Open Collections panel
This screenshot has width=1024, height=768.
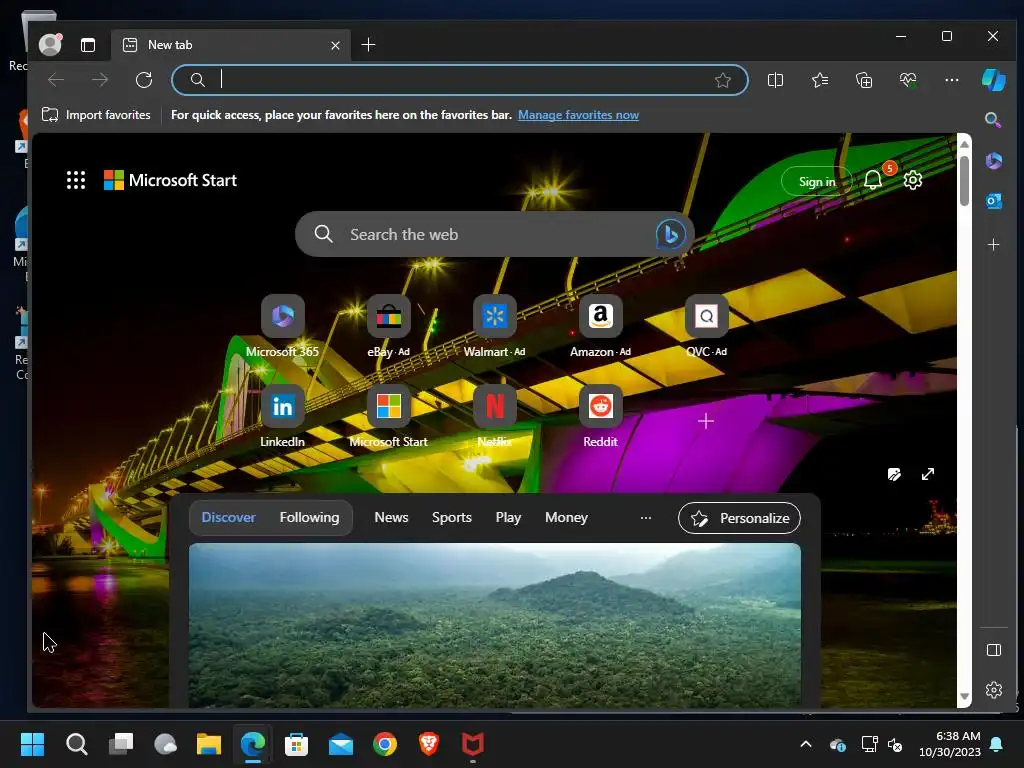pyautogui.click(x=864, y=80)
